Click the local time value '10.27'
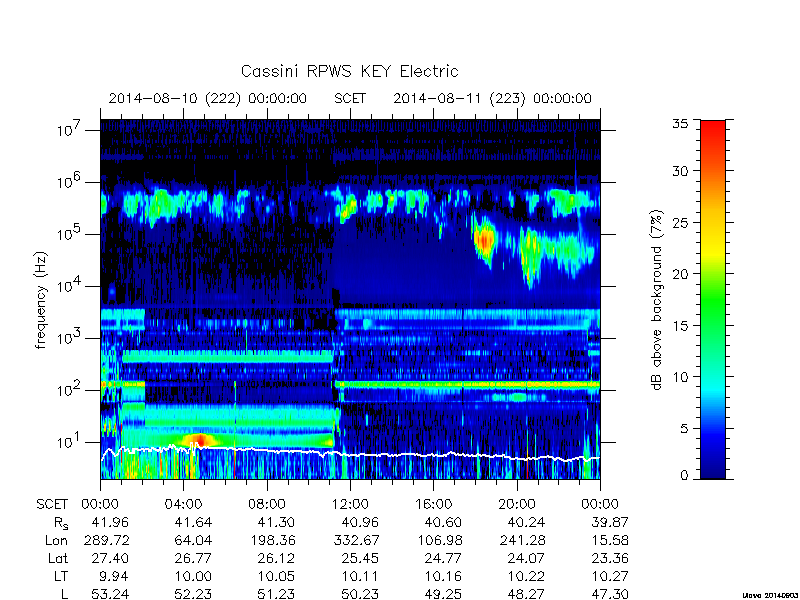800x600 pixels. click(x=610, y=576)
